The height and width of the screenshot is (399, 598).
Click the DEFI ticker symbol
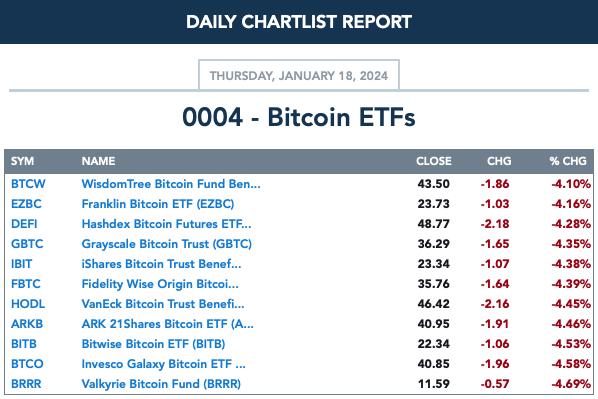point(24,224)
